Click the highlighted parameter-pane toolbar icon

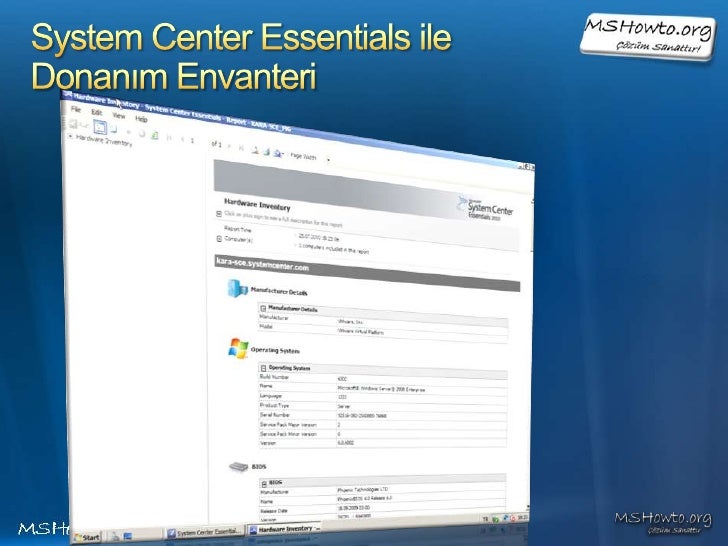[x=100, y=127]
